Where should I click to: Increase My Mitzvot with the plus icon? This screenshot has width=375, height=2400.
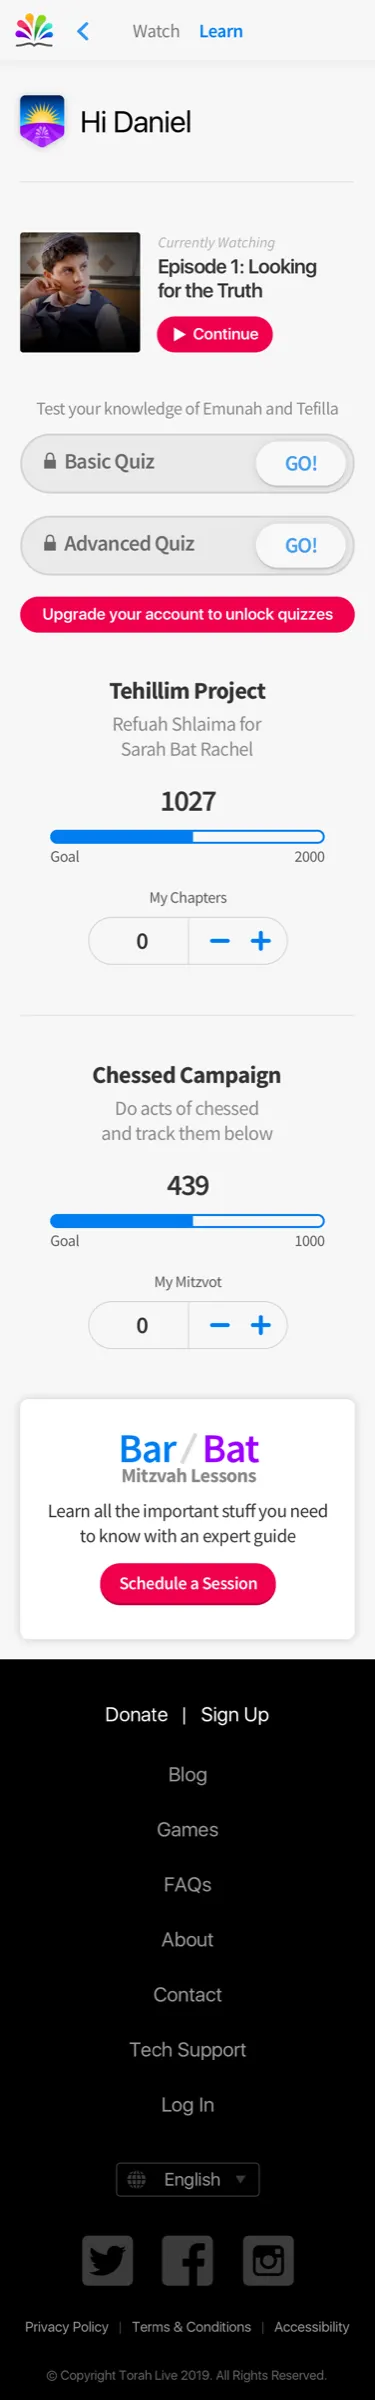tap(261, 1325)
